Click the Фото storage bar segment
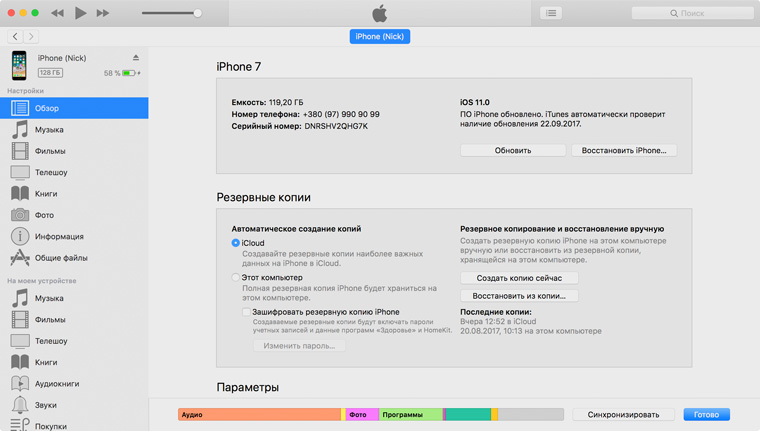Viewport: 760px width, 431px height. (362, 415)
